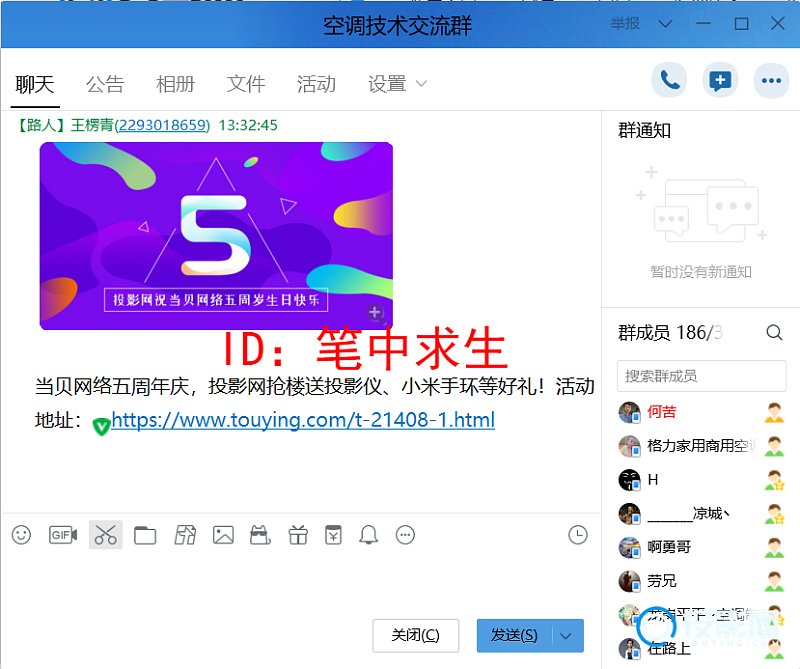Click the 关闭(C) button
Image resolution: width=800 pixels, height=669 pixels.
[415, 636]
